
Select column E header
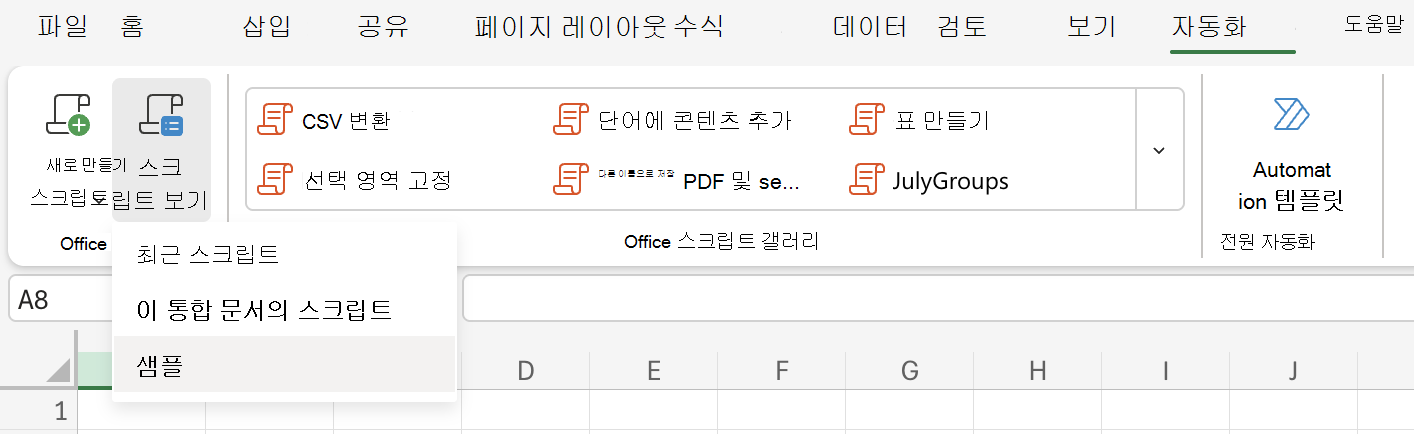tap(653, 372)
